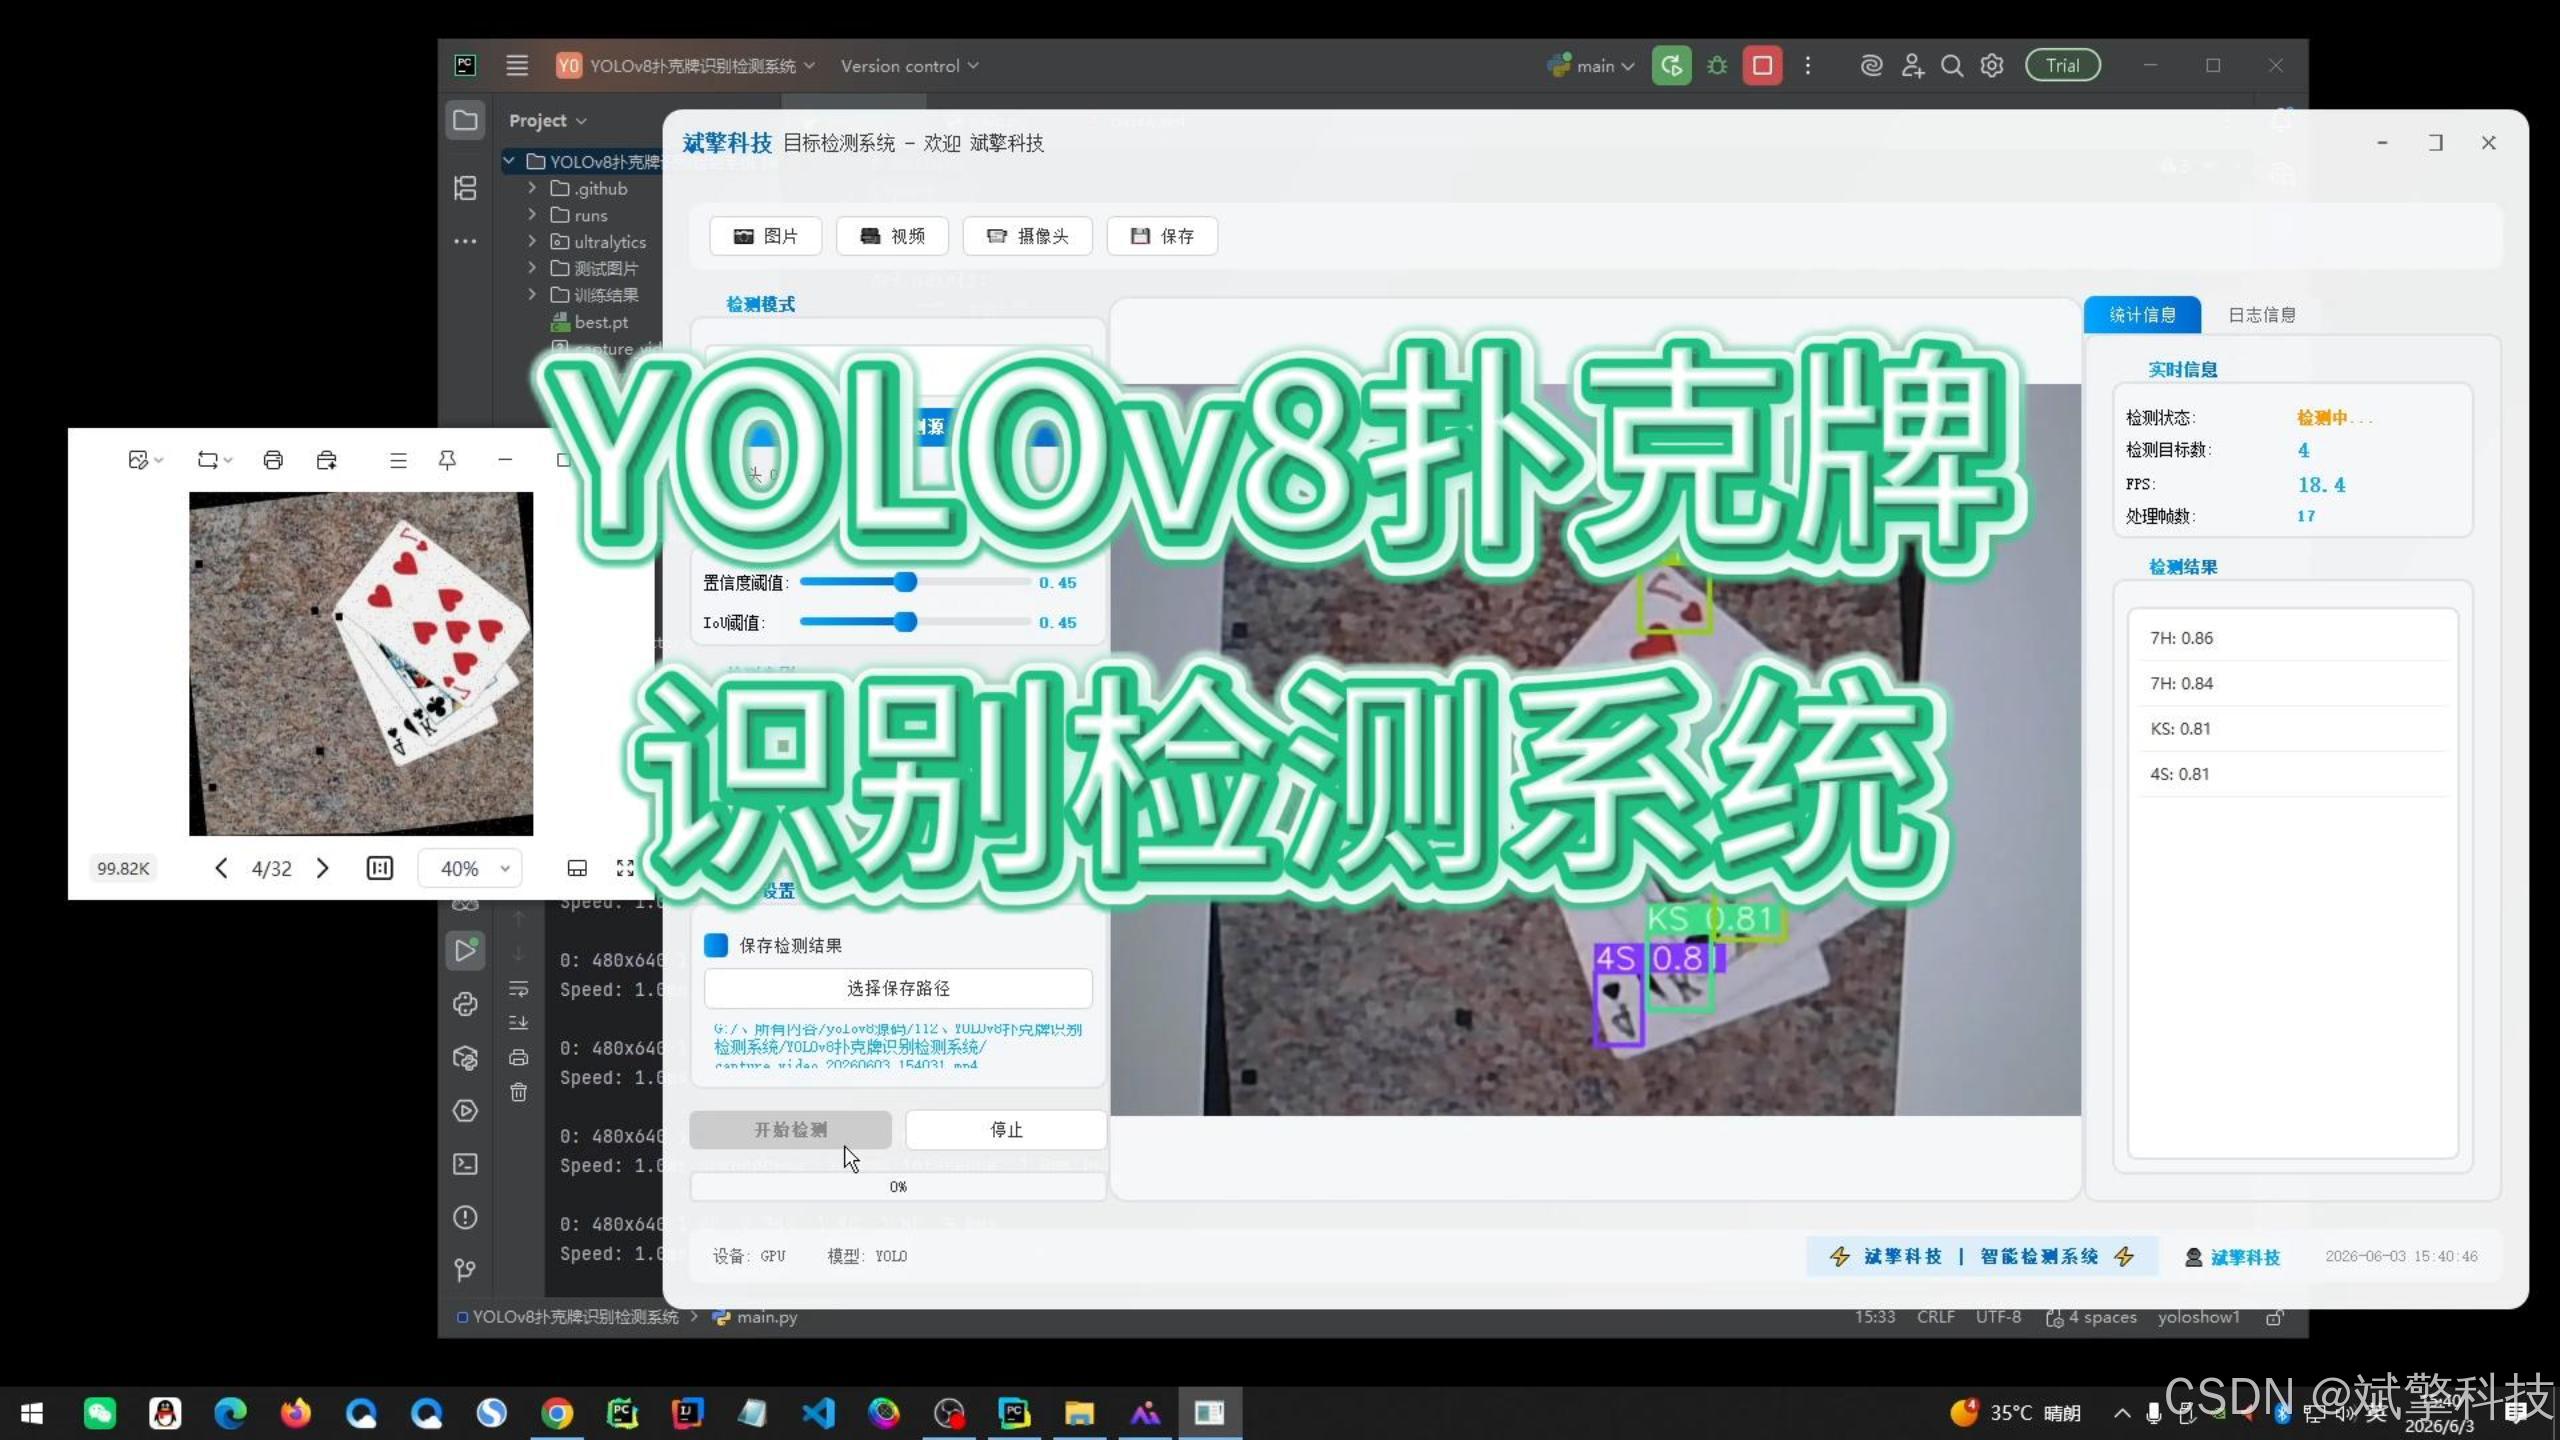Expand the ultralytics folder
The height and width of the screenshot is (1440, 2560).
[532, 241]
